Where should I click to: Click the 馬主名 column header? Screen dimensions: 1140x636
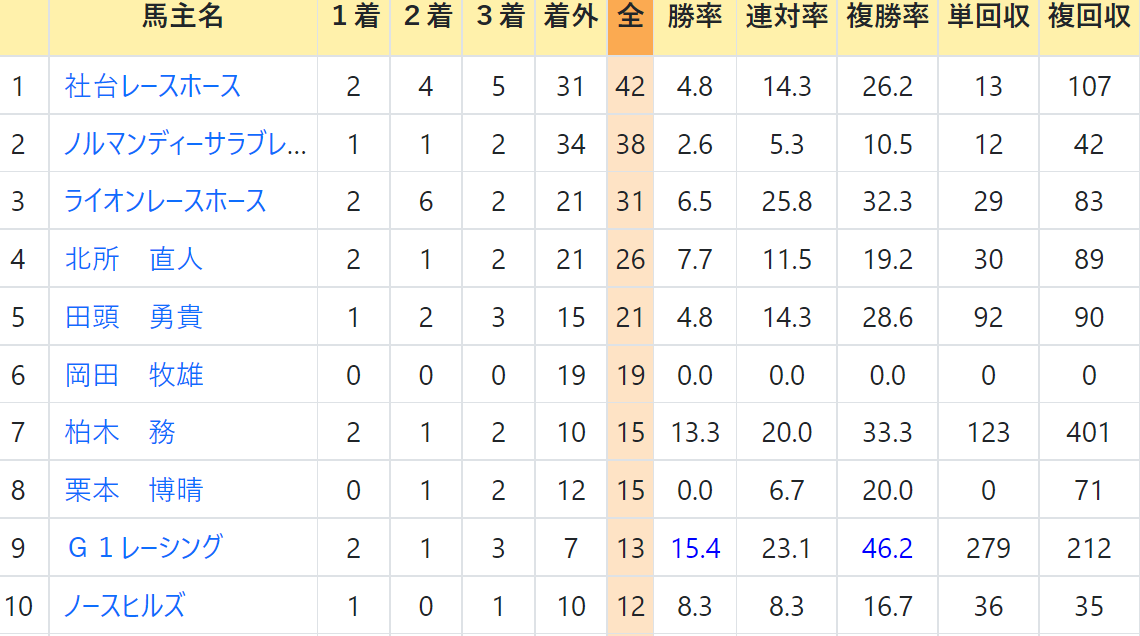pyautogui.click(x=182, y=16)
